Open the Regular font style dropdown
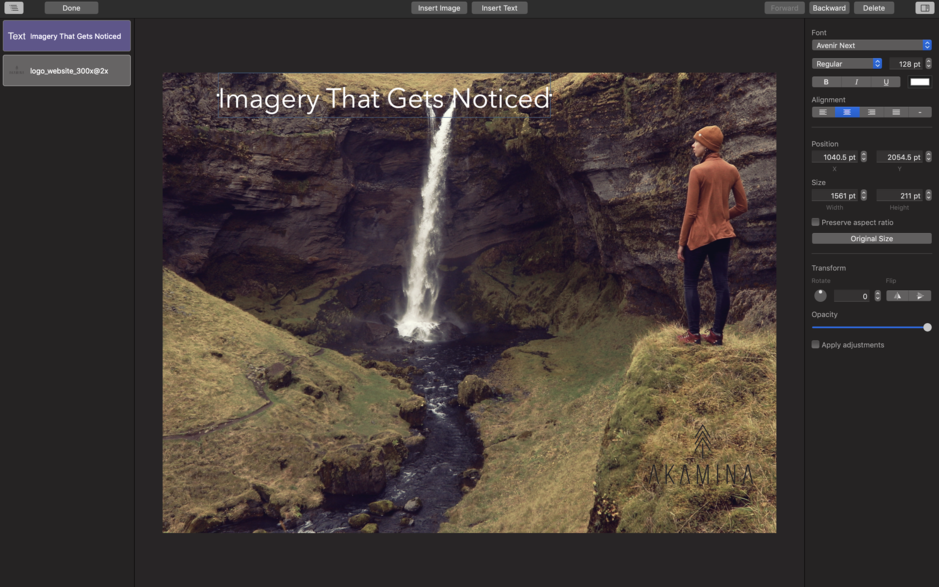The image size is (939, 587). [x=847, y=64]
